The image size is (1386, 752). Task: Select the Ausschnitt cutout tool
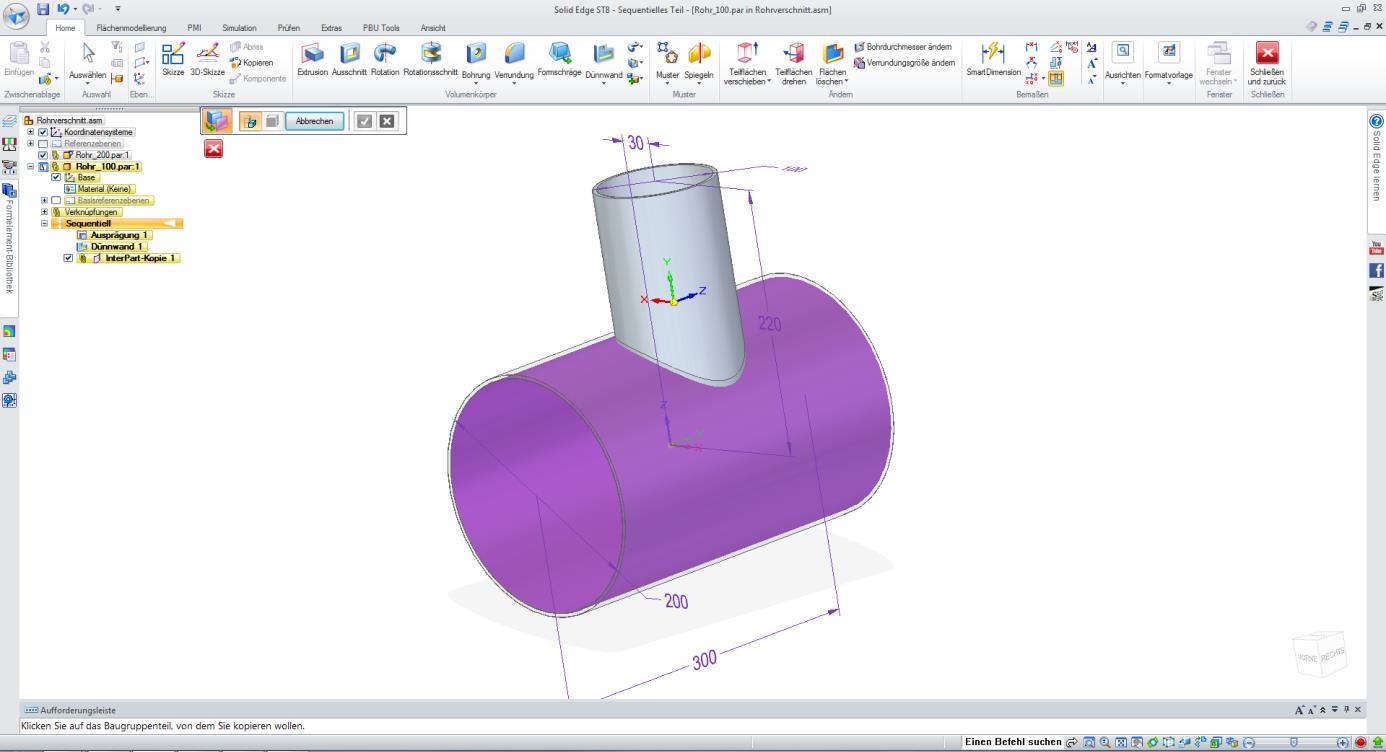(x=349, y=59)
